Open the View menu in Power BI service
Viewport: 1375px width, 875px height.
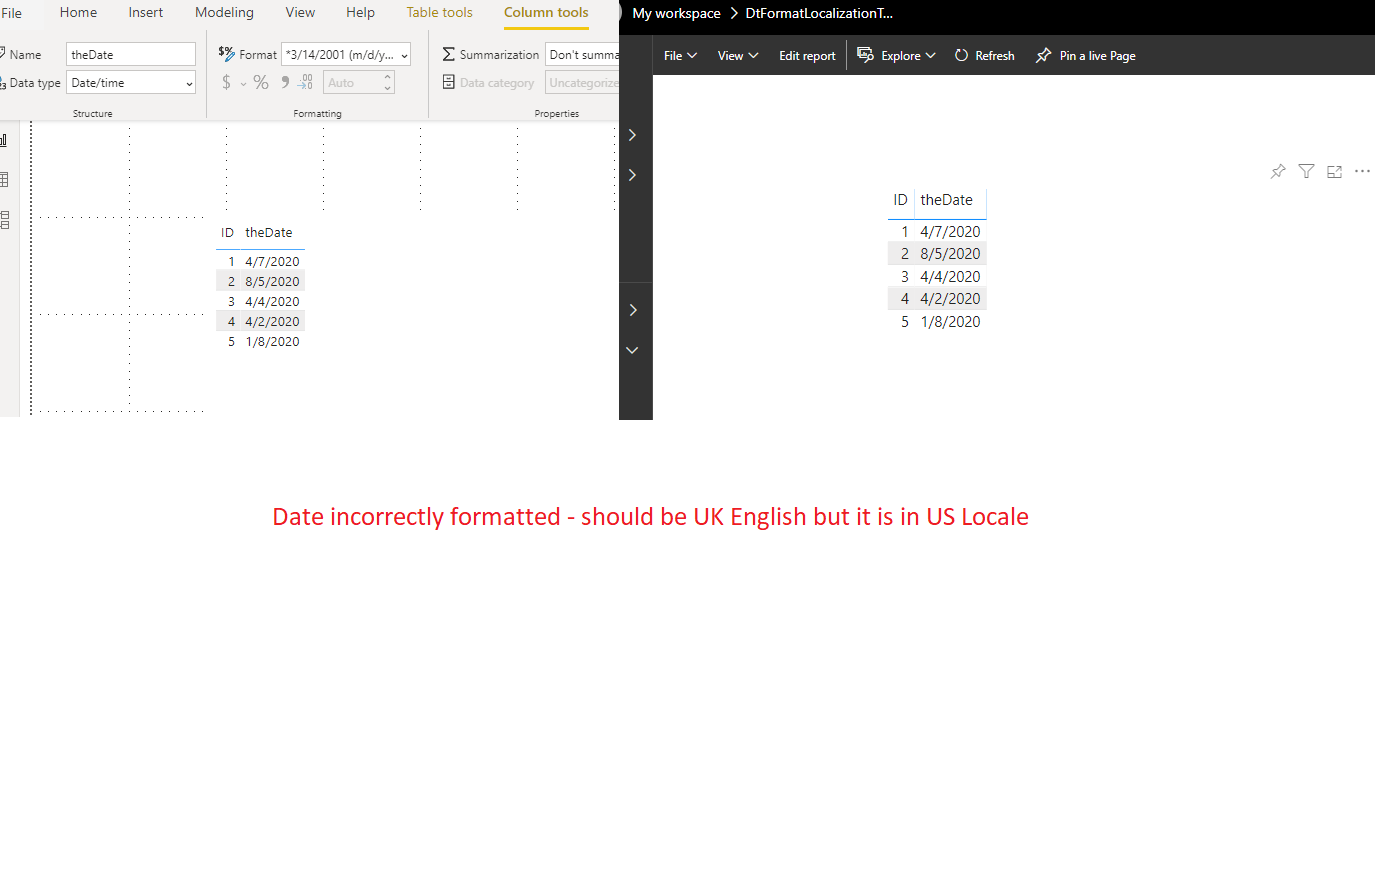pos(738,55)
